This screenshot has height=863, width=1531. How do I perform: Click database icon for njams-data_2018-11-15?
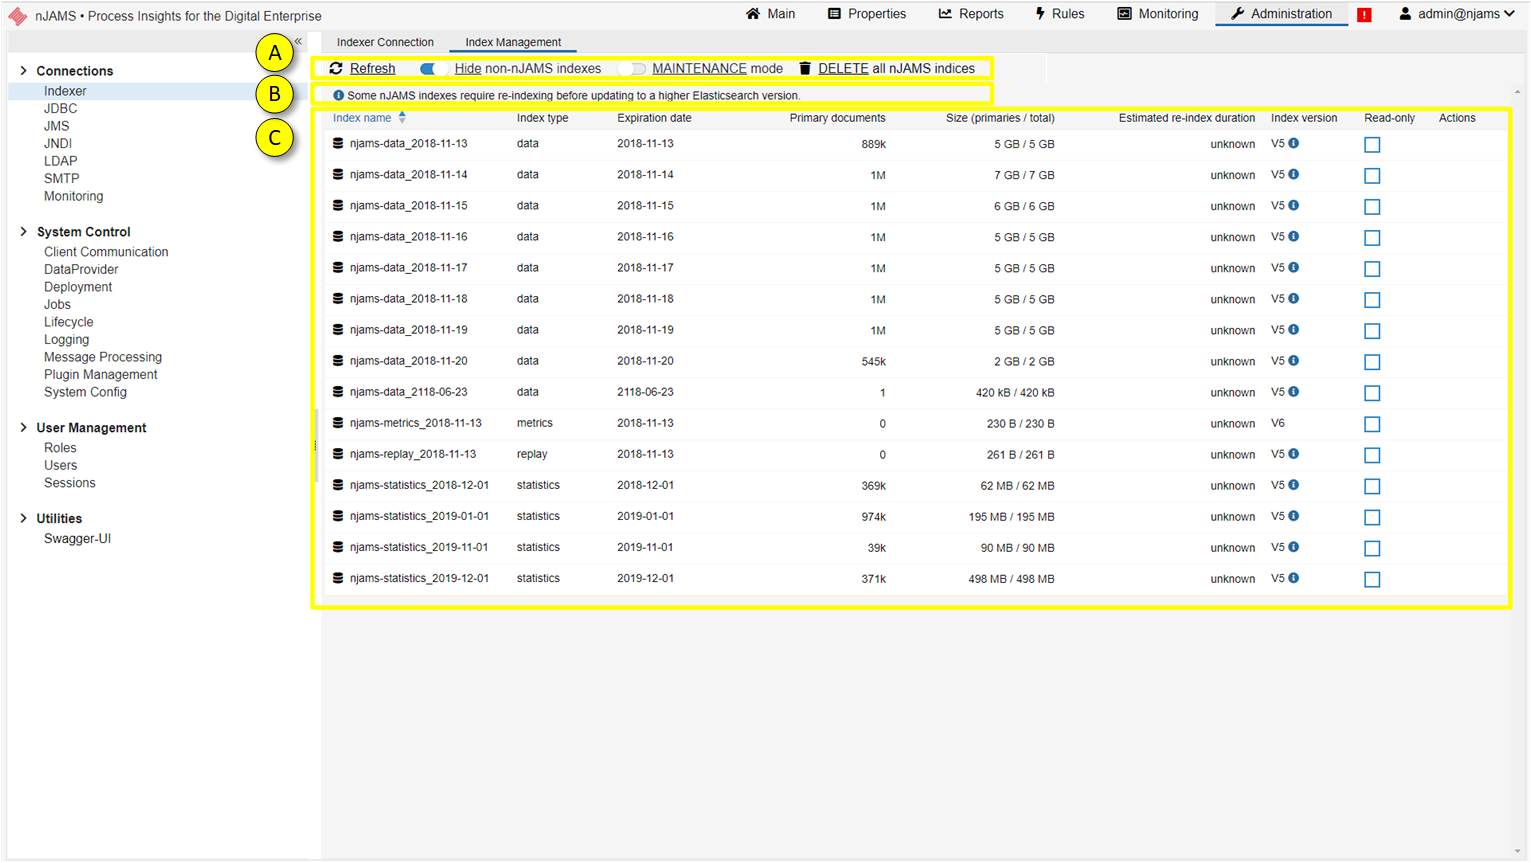[x=338, y=205]
